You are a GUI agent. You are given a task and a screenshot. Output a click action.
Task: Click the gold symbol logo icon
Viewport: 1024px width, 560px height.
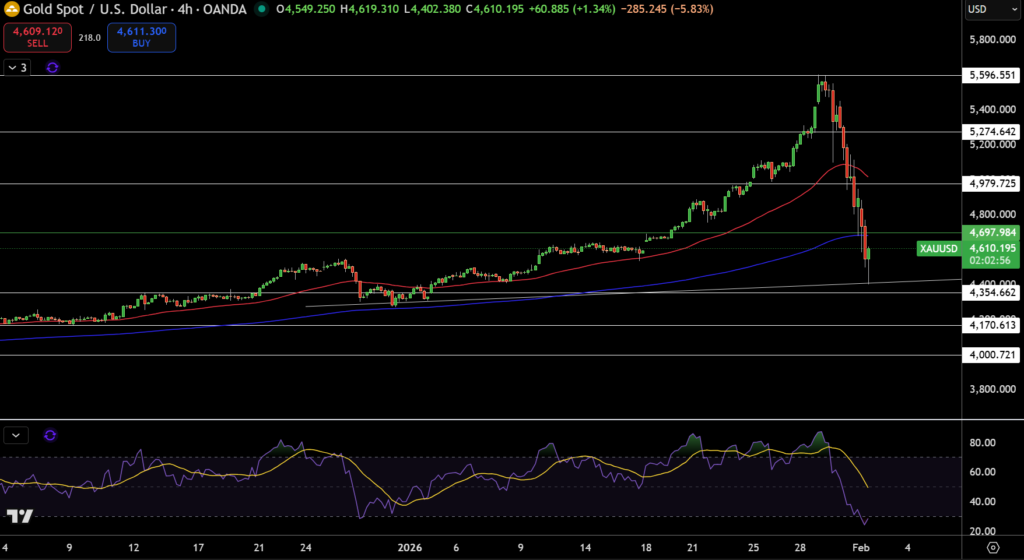[12, 9]
